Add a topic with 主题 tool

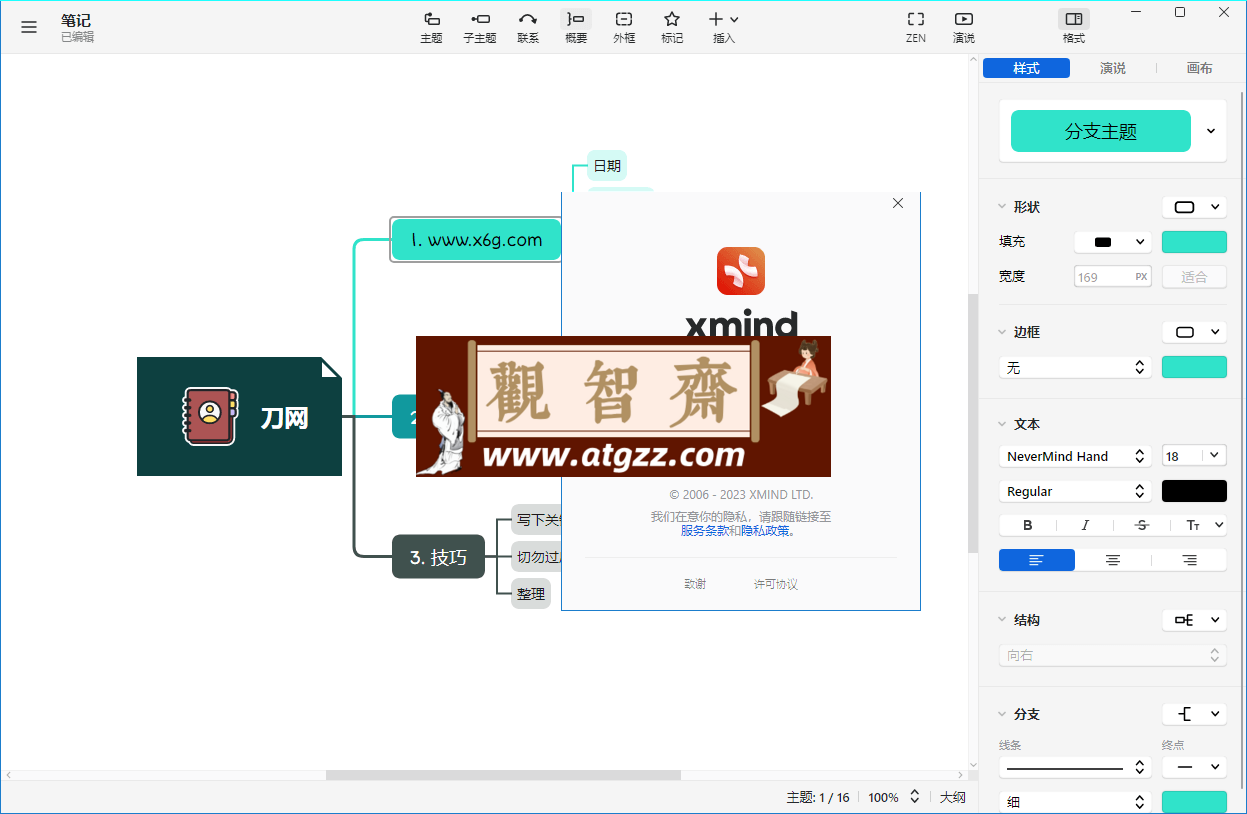pyautogui.click(x=431, y=27)
